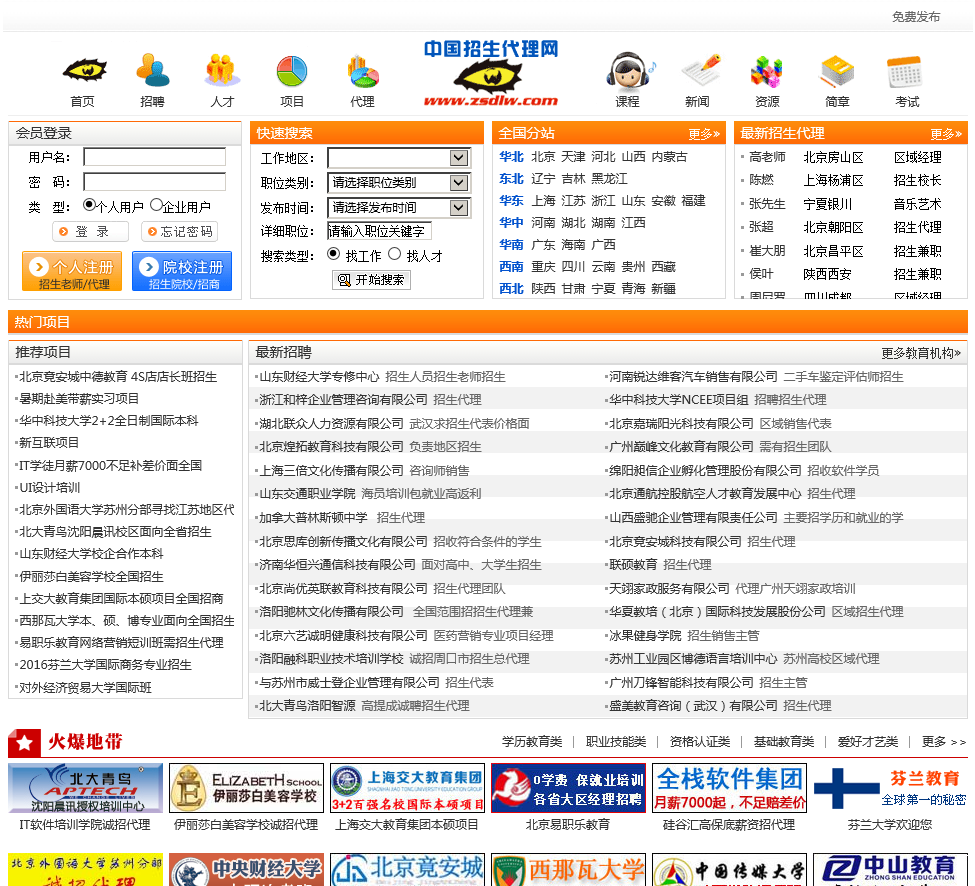Click 更多 in the 全国分站 header

tap(704, 134)
